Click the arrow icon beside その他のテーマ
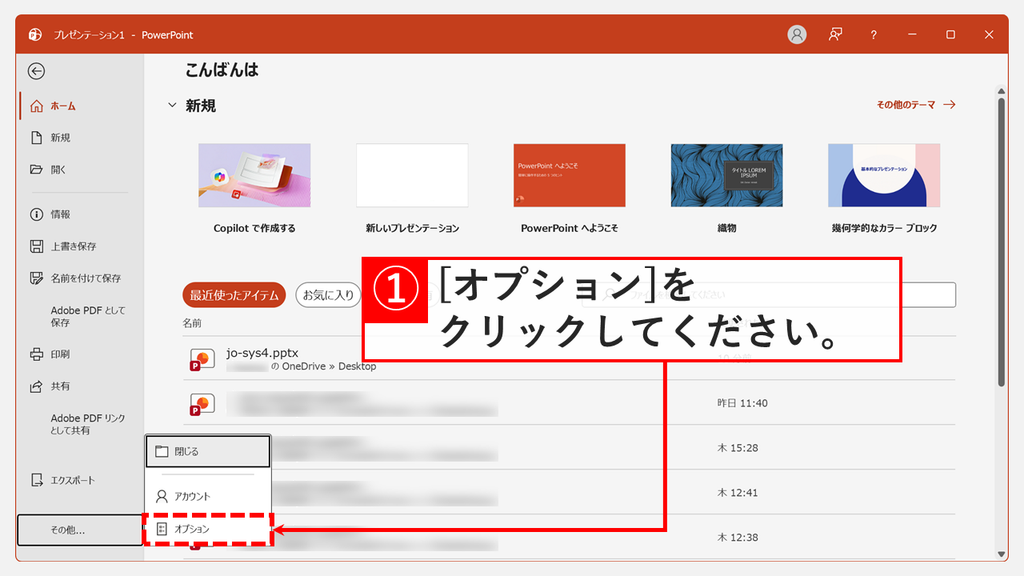1024x576 pixels. [x=950, y=104]
